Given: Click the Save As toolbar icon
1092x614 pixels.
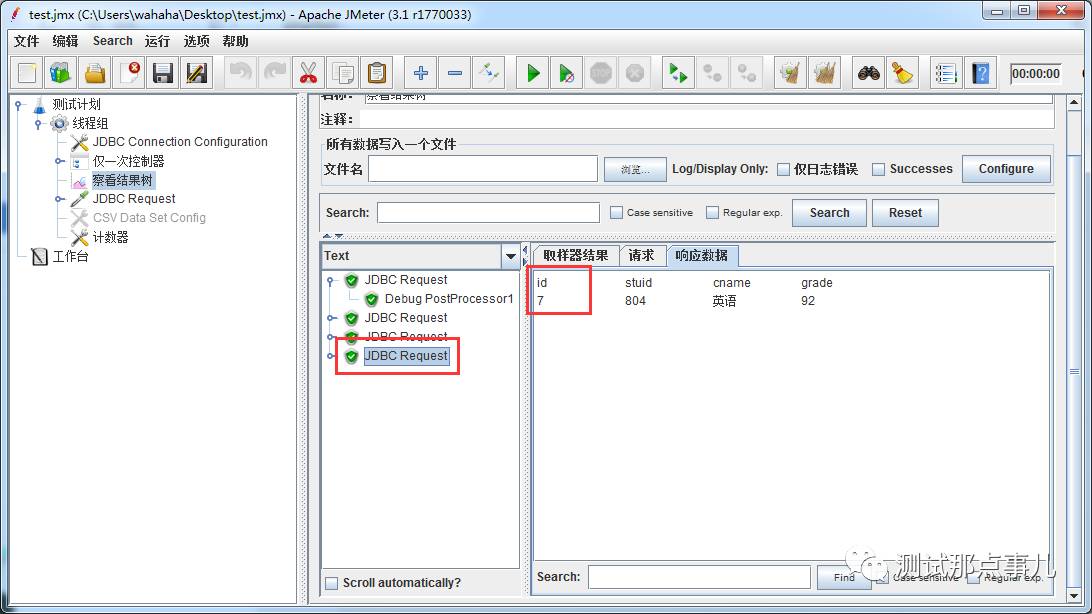Looking at the screenshot, I should (197, 73).
